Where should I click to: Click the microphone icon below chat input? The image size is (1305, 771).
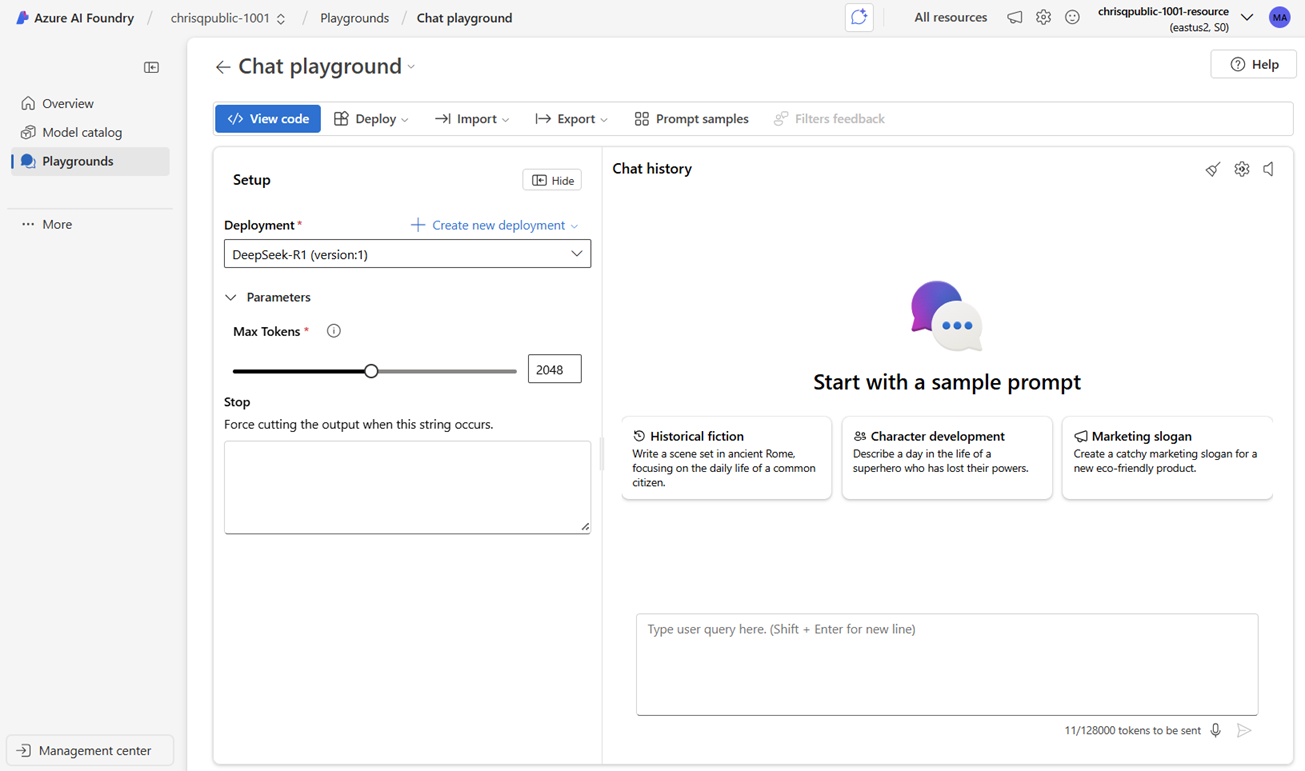coord(1216,730)
